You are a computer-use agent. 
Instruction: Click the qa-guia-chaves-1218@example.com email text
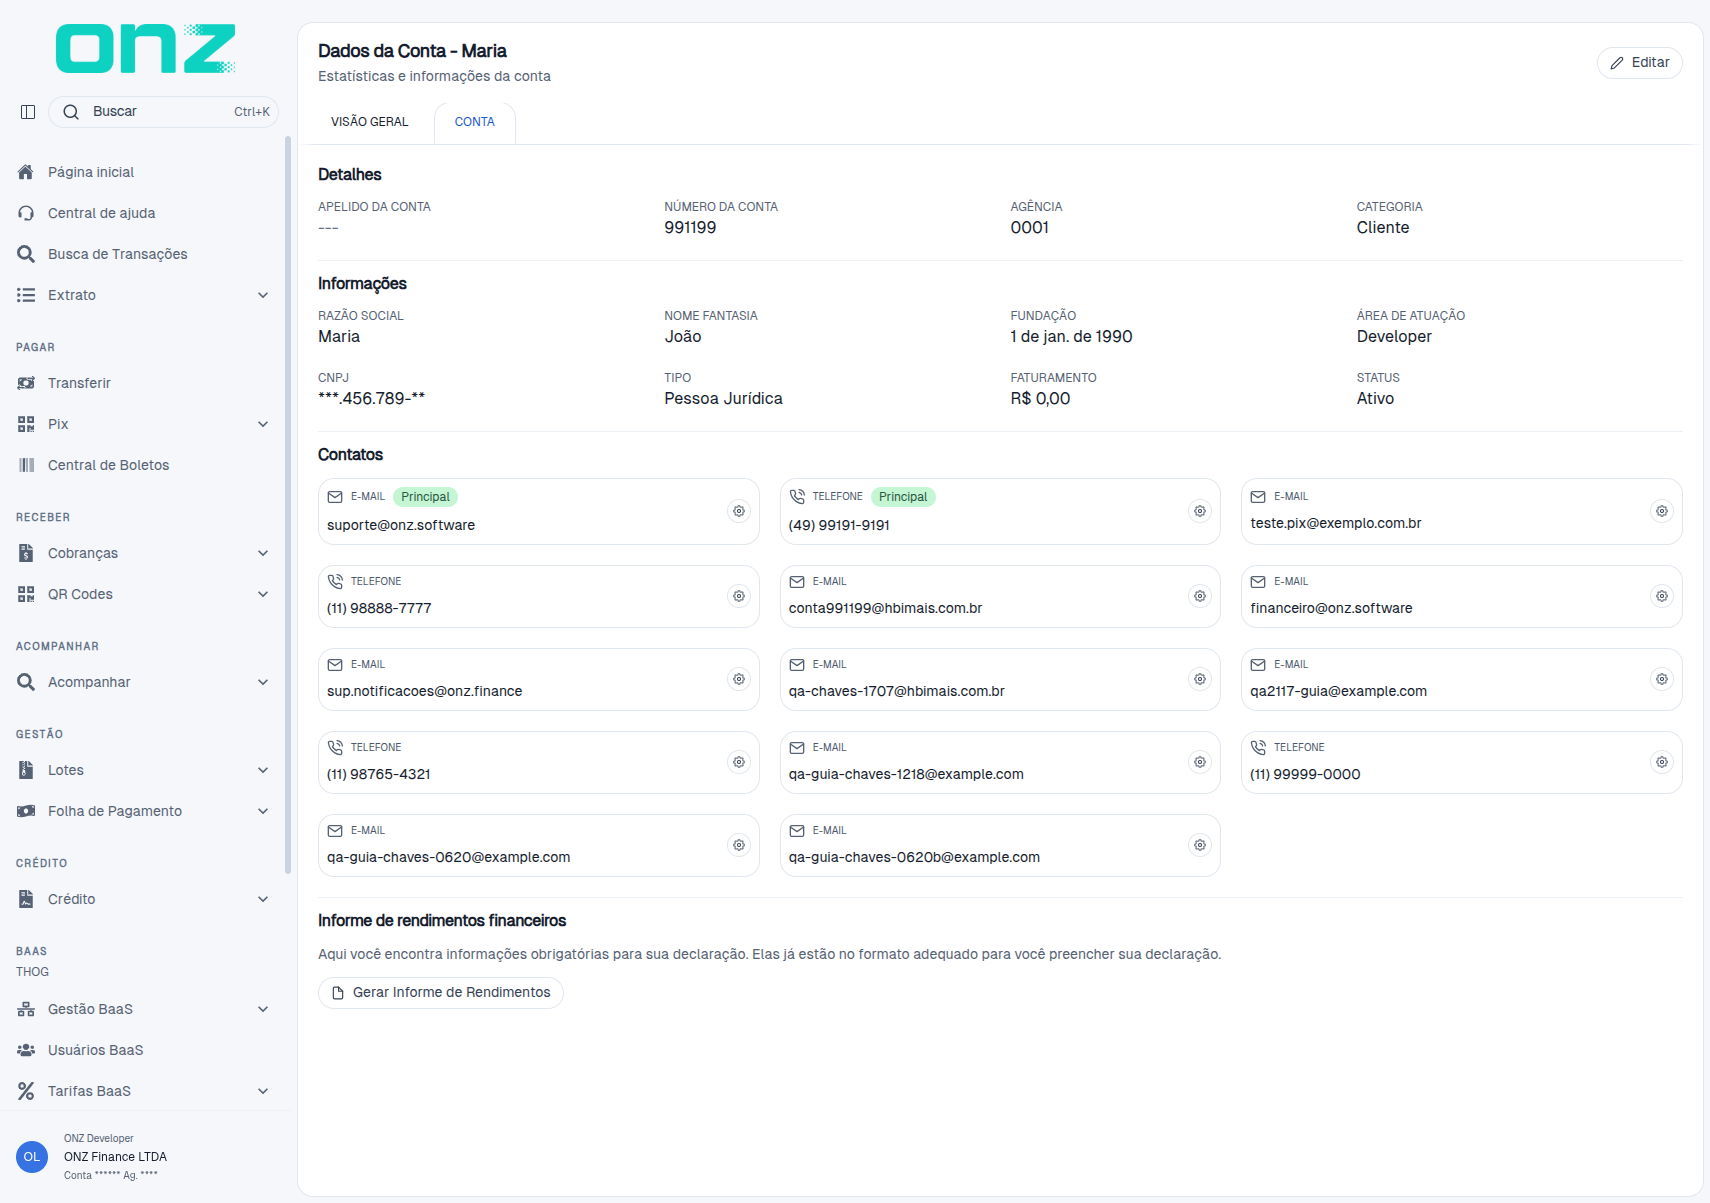click(906, 774)
